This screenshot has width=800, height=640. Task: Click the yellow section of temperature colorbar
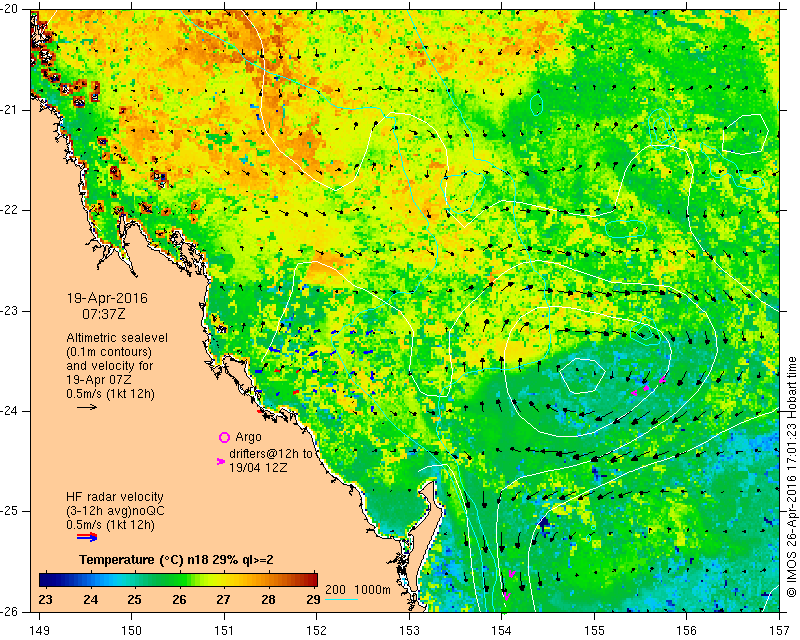[x=219, y=580]
